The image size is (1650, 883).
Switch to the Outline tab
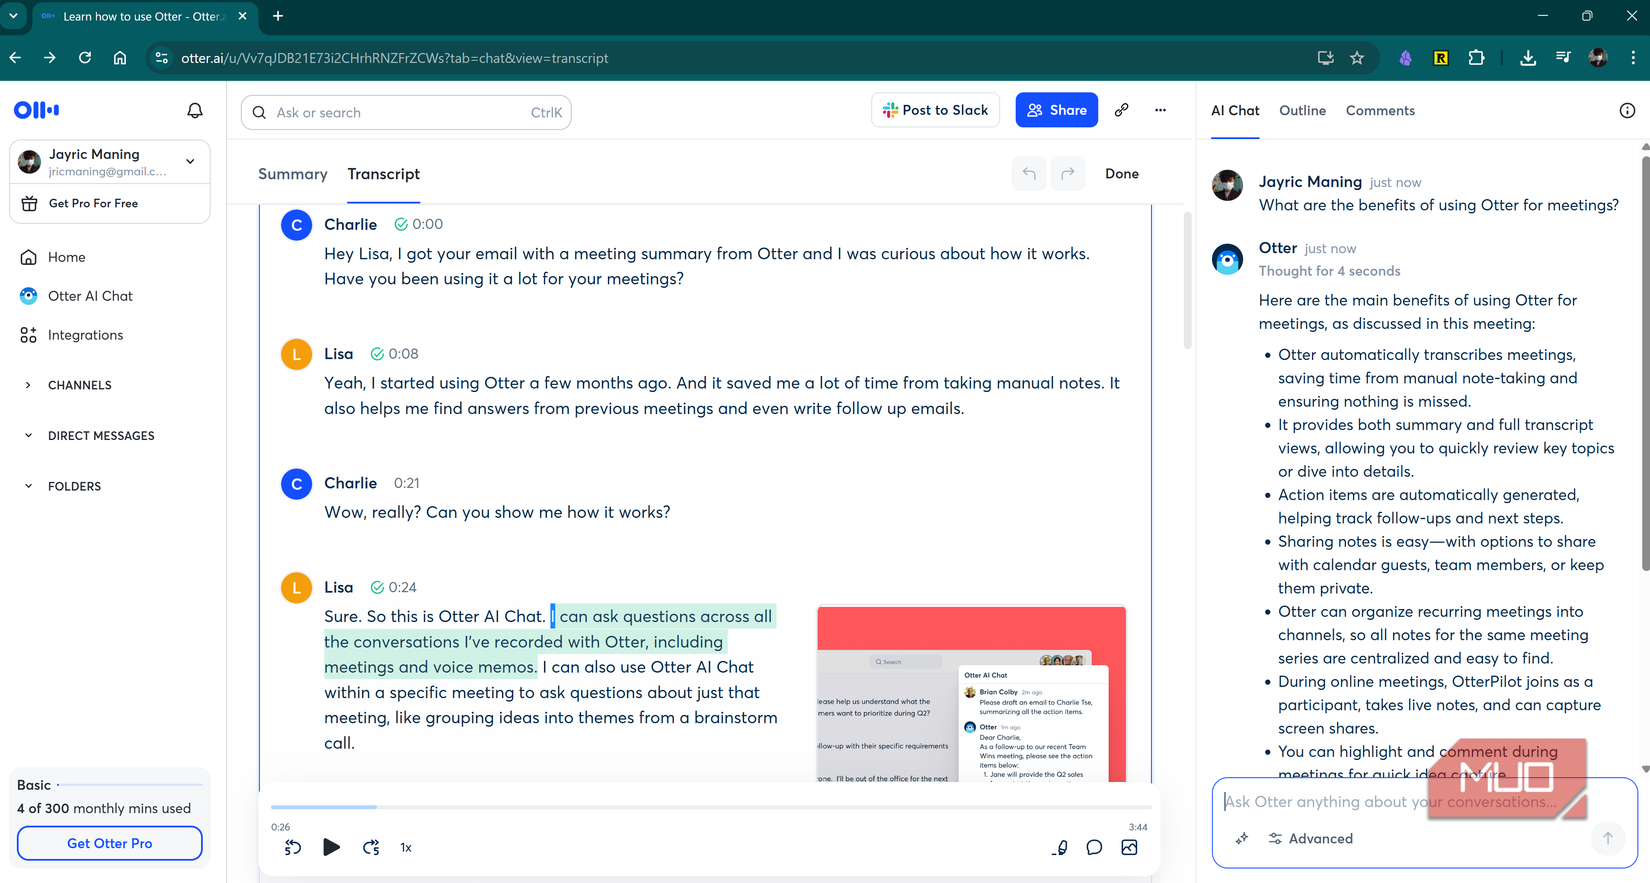[x=1302, y=111]
